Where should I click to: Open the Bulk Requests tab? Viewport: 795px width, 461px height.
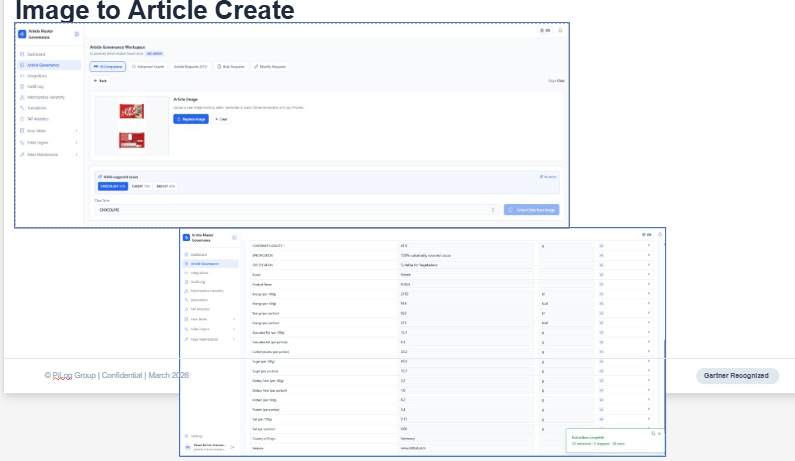click(231, 66)
